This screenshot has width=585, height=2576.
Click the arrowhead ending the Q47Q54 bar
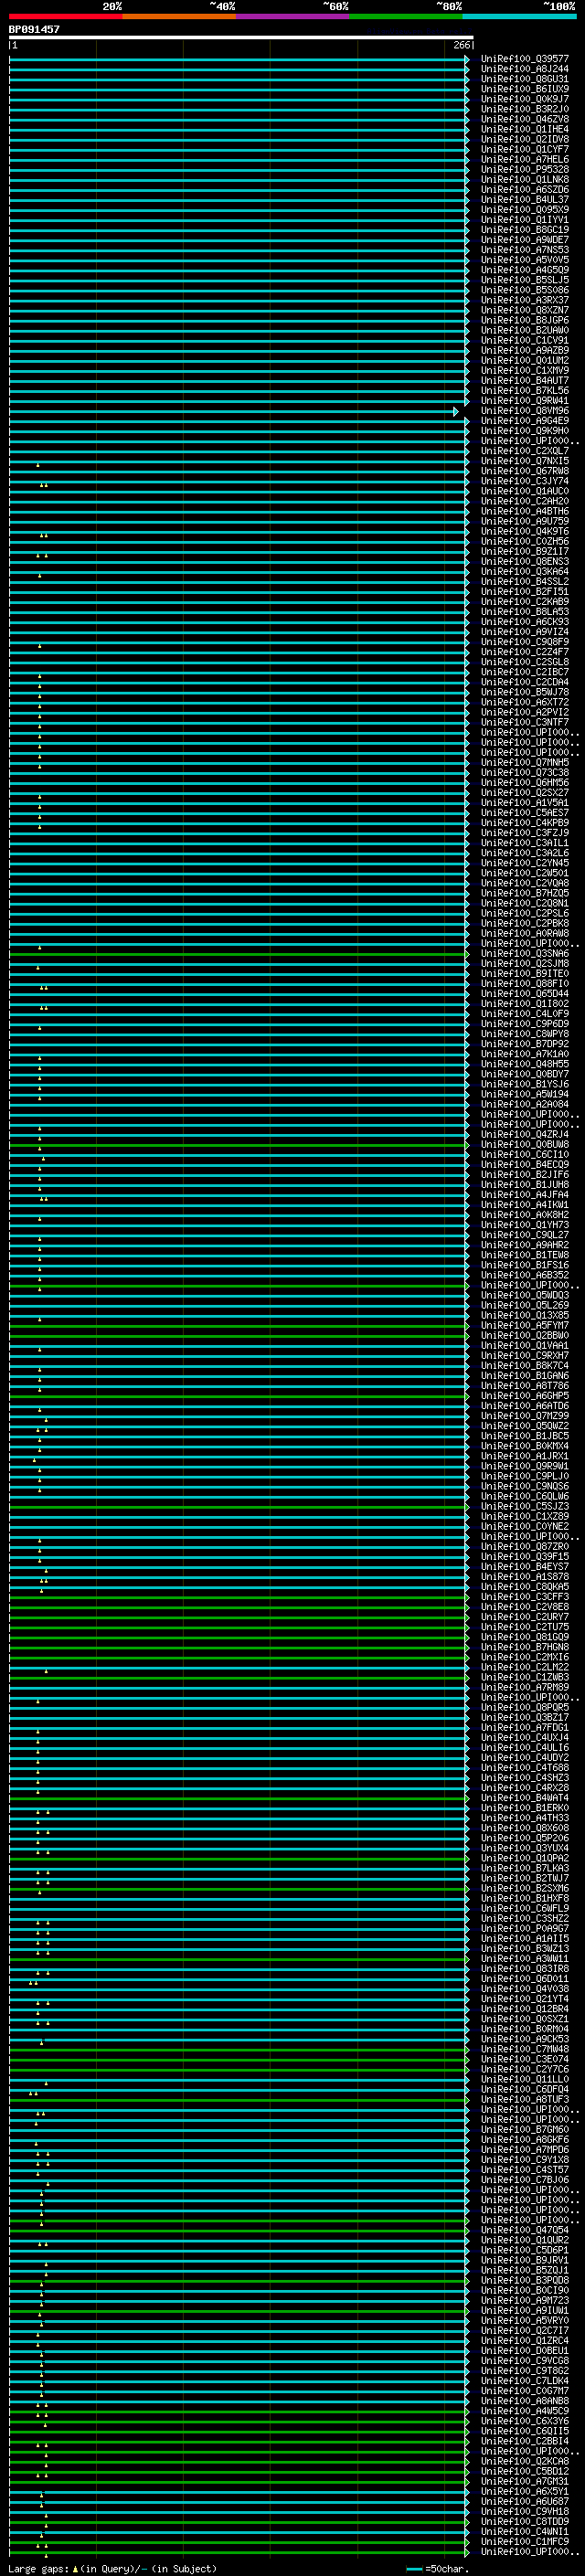point(467,2229)
